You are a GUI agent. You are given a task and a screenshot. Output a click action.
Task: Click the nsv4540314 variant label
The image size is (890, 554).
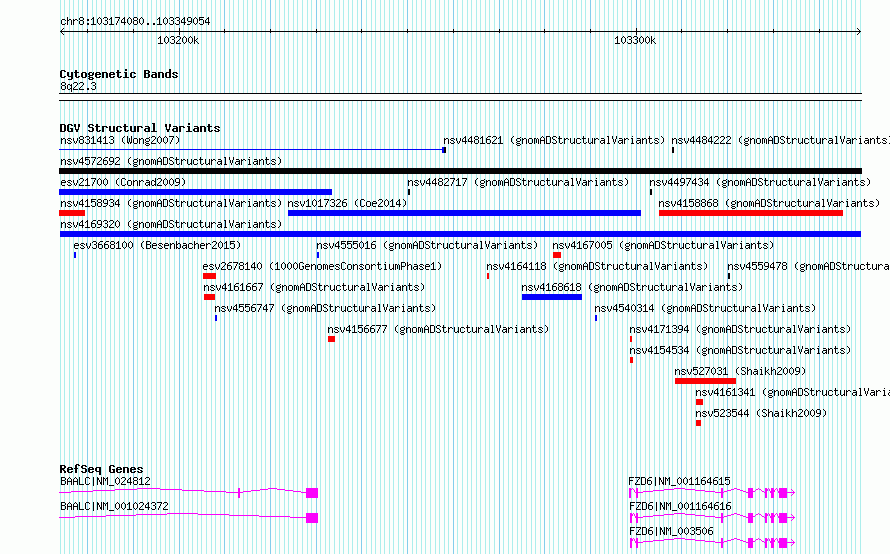(x=705, y=309)
